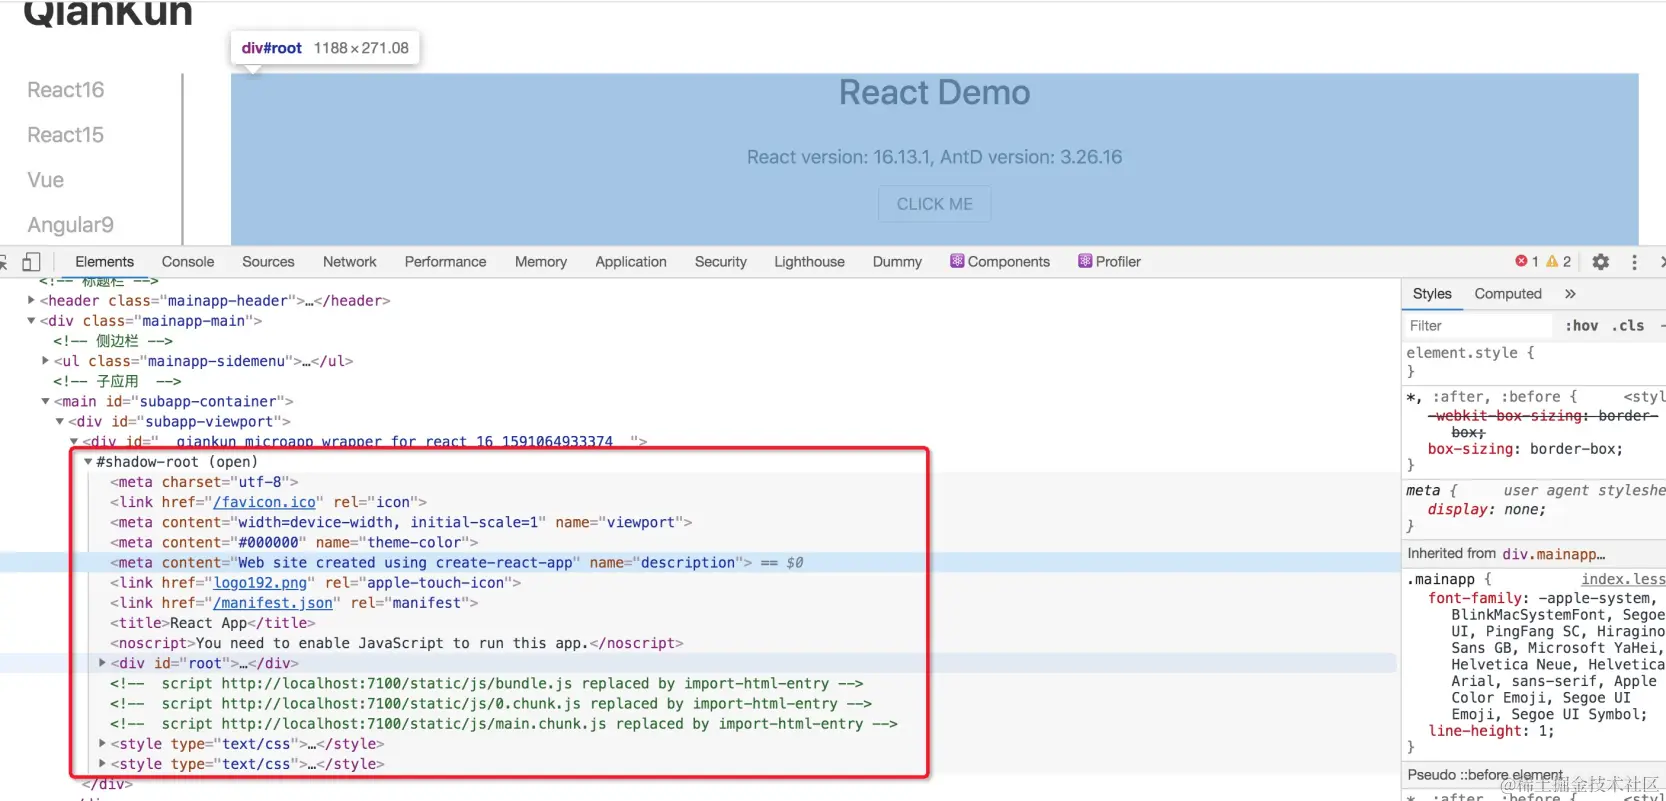Collapse the #shadow-root (open) node

pos(88,462)
